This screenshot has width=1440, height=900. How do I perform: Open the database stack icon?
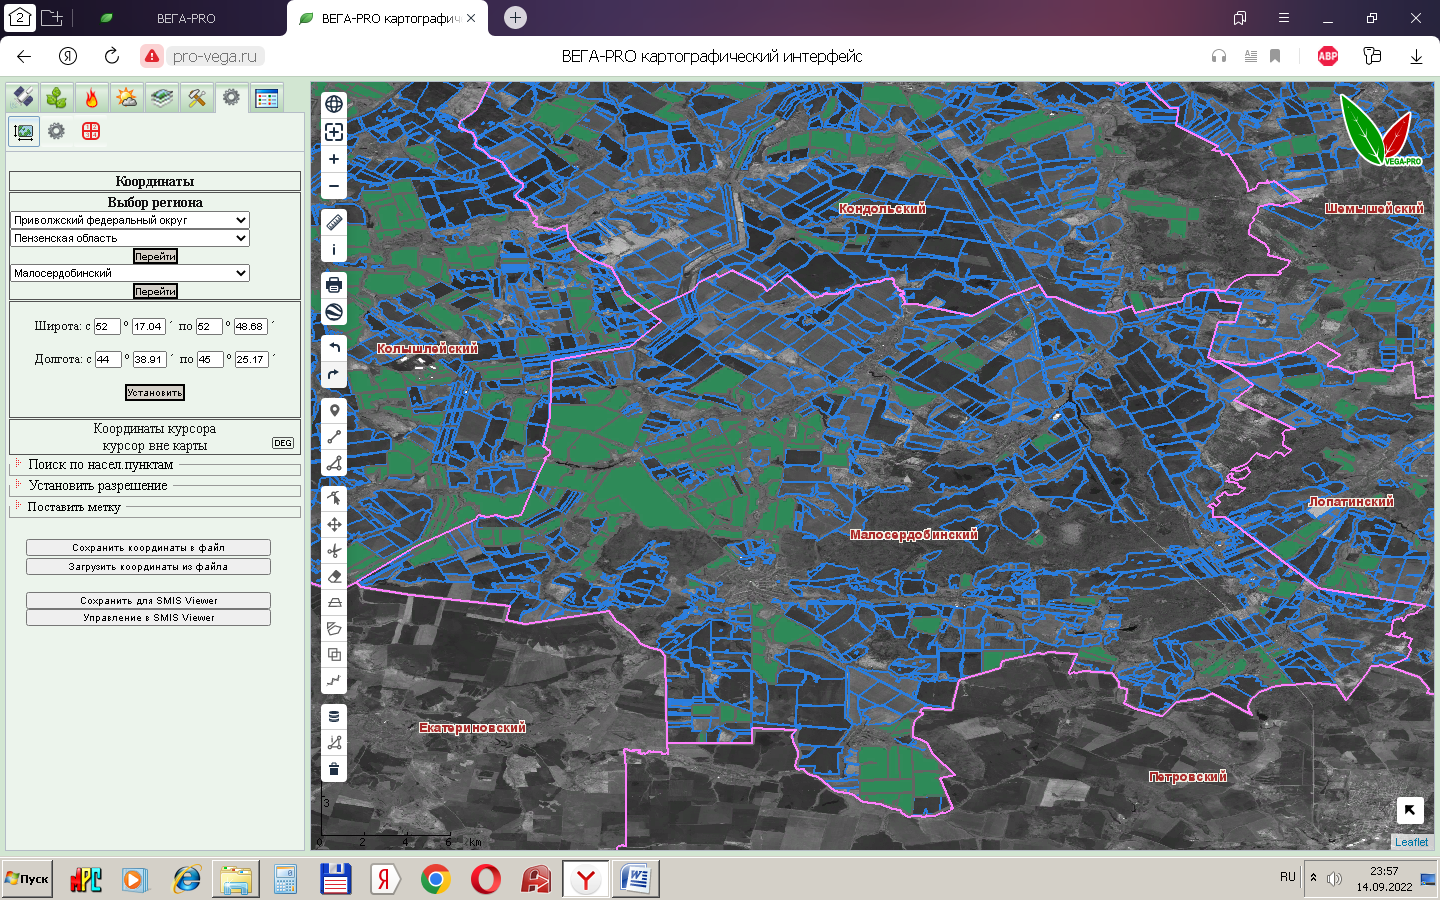334,716
